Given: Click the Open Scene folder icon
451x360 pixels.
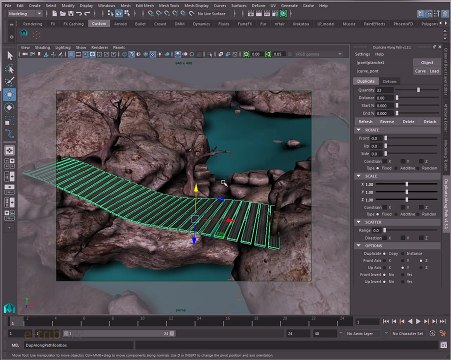Looking at the screenshot, I should pyautogui.click(x=63, y=14).
